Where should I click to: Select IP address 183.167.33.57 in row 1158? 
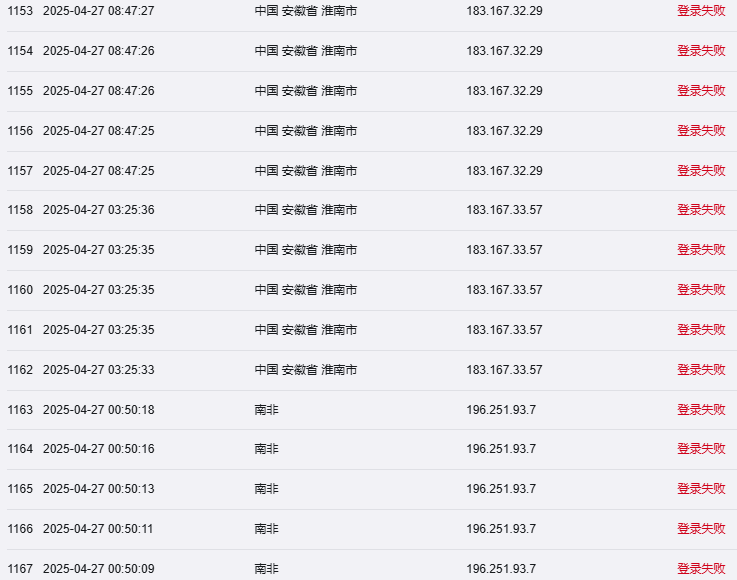coord(504,210)
